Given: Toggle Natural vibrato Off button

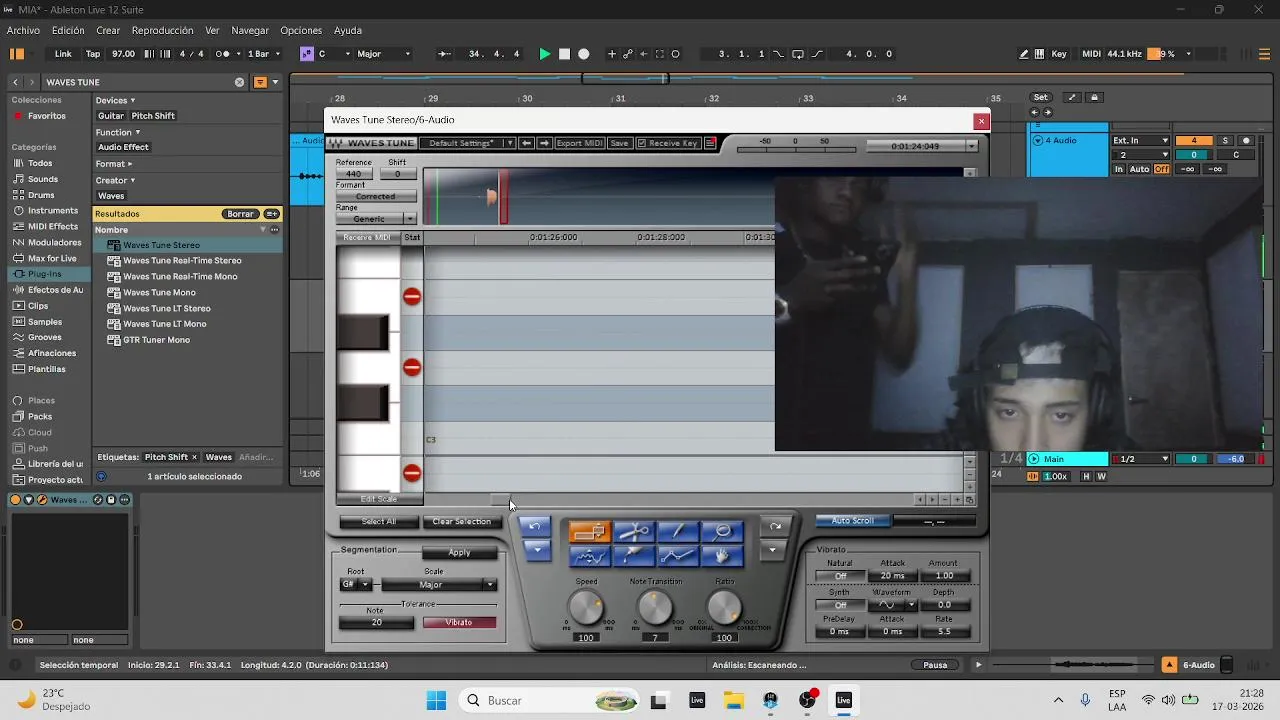Looking at the screenshot, I should (x=840, y=576).
